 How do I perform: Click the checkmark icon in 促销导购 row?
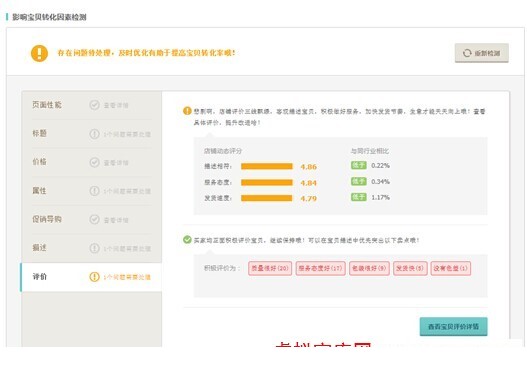(94, 219)
